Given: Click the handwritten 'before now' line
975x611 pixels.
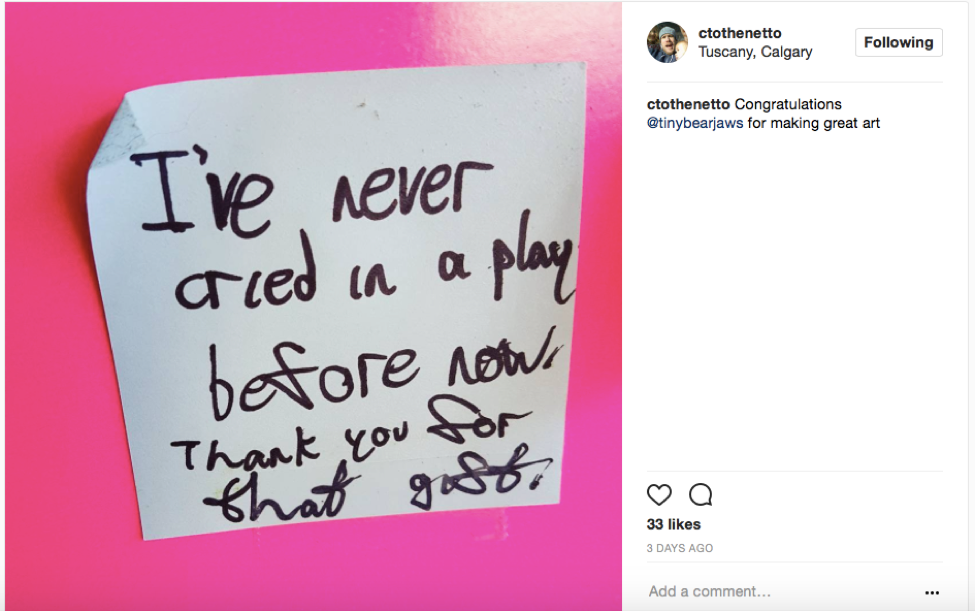Looking at the screenshot, I should [384, 380].
